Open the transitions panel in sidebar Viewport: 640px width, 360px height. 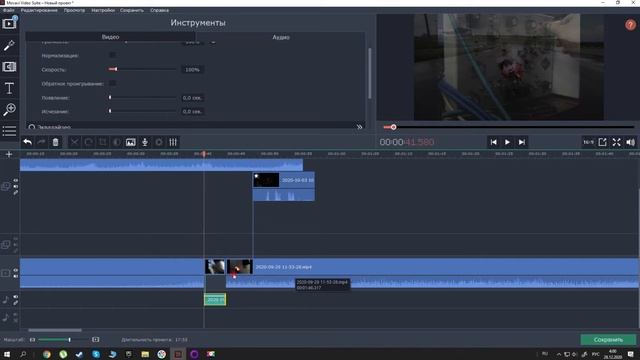coord(9,67)
